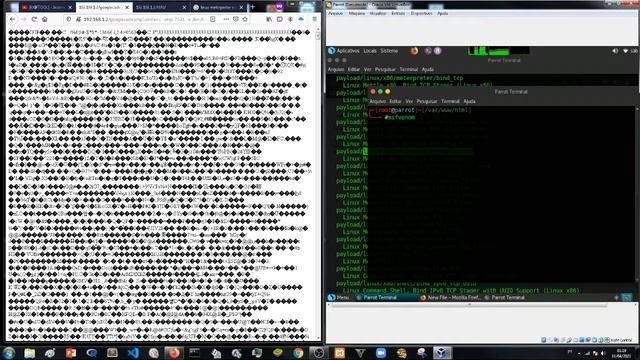Open File Explorer from Windows taskbar
The height and width of the screenshot is (360, 640).
click(29, 353)
